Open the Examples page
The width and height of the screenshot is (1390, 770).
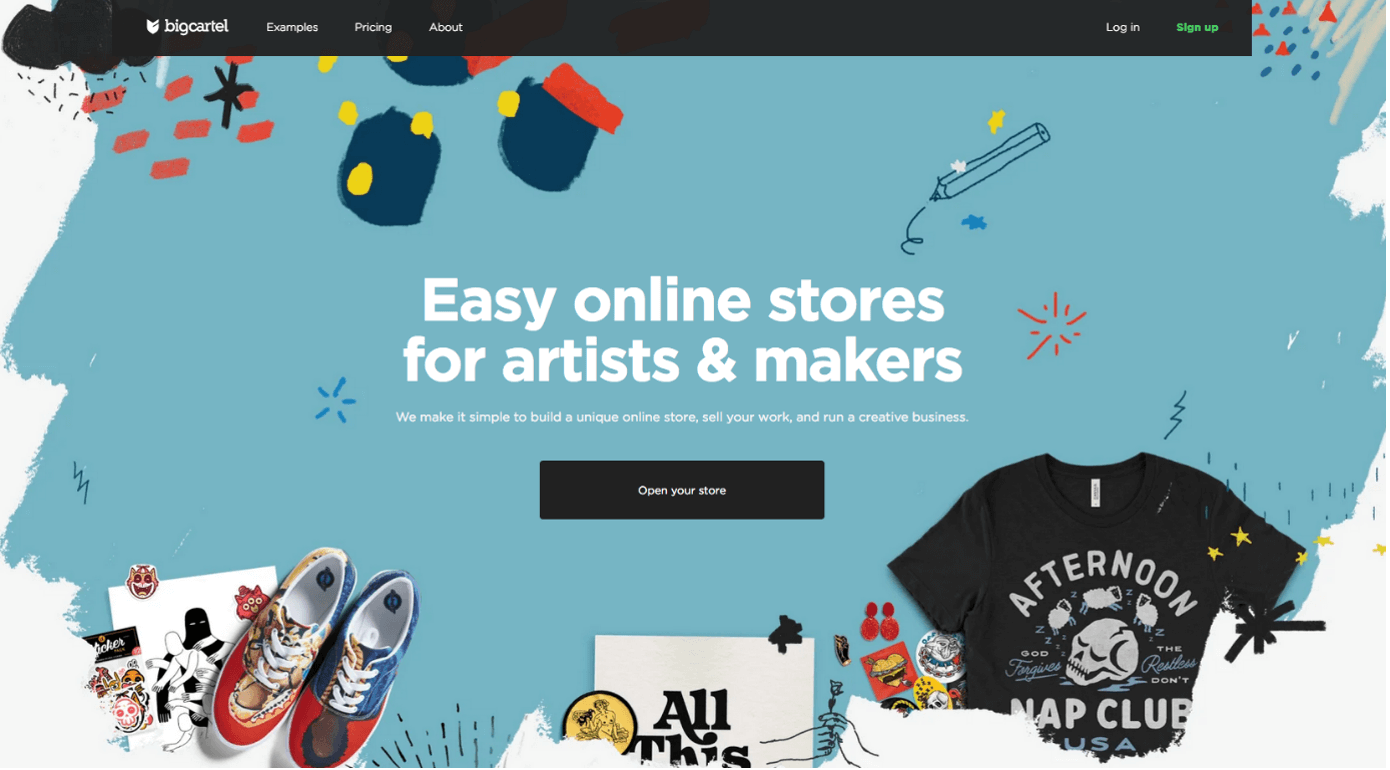(x=292, y=27)
